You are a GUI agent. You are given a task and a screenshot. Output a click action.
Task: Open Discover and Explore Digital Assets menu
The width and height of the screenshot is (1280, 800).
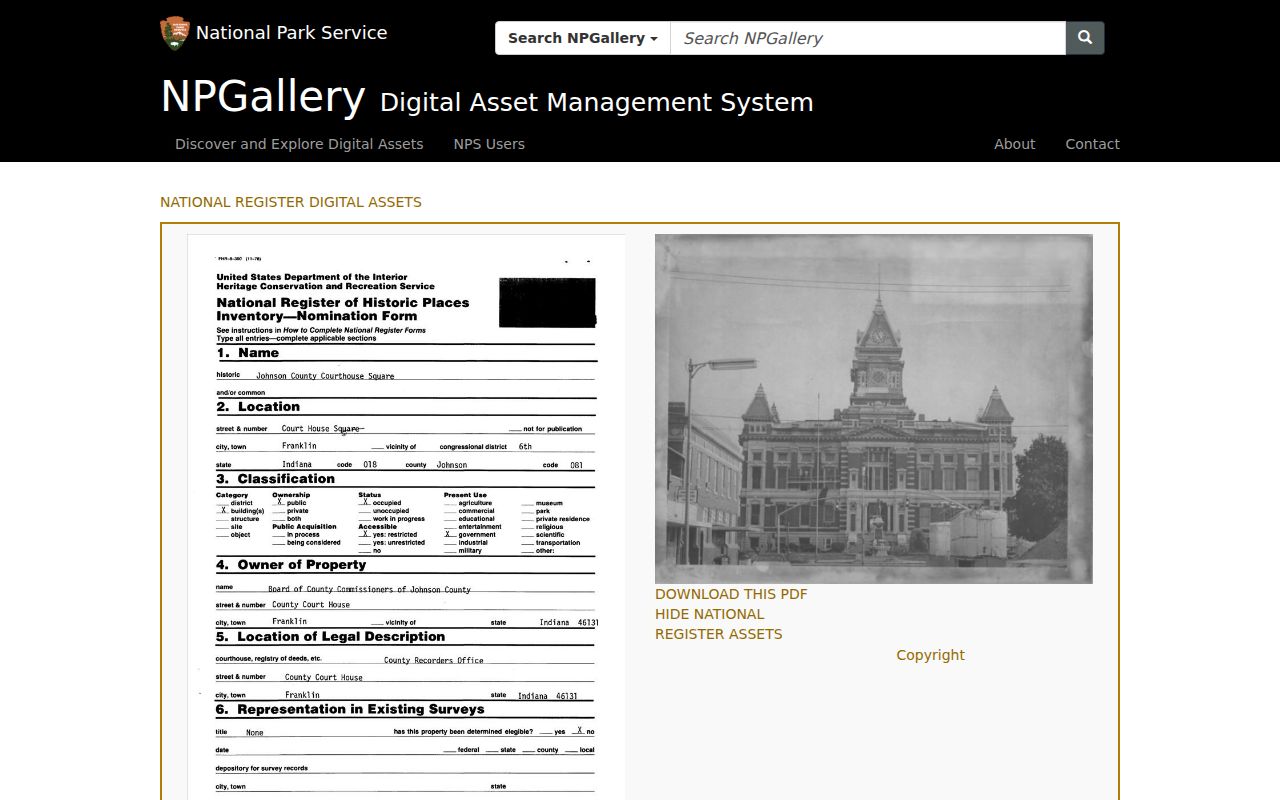point(299,144)
